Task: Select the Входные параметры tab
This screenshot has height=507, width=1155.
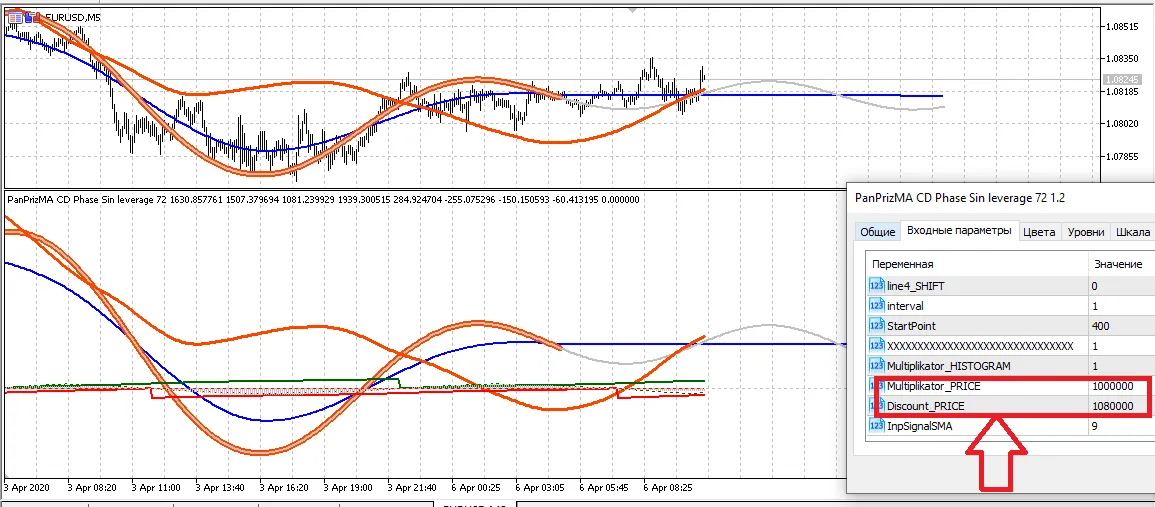Action: [x=958, y=231]
